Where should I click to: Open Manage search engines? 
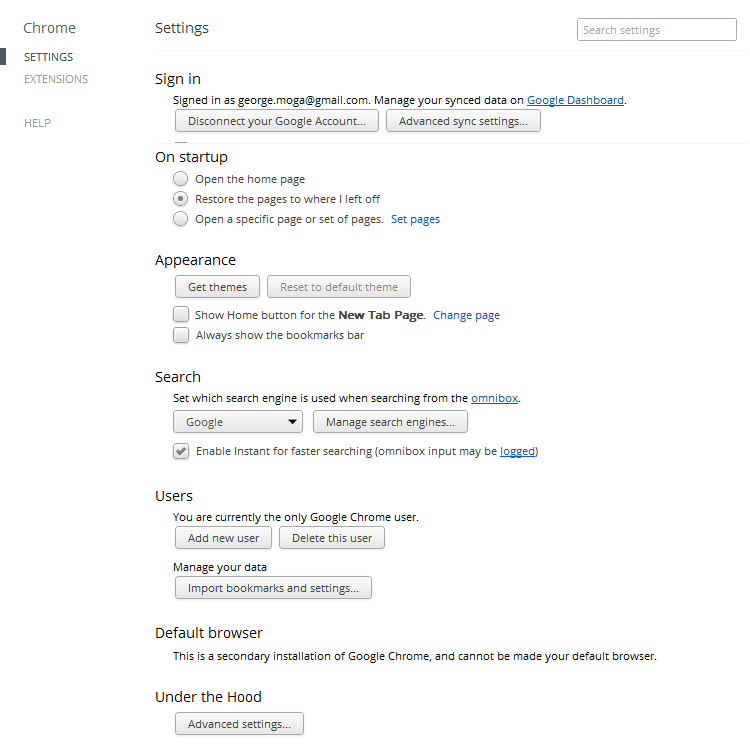(390, 422)
